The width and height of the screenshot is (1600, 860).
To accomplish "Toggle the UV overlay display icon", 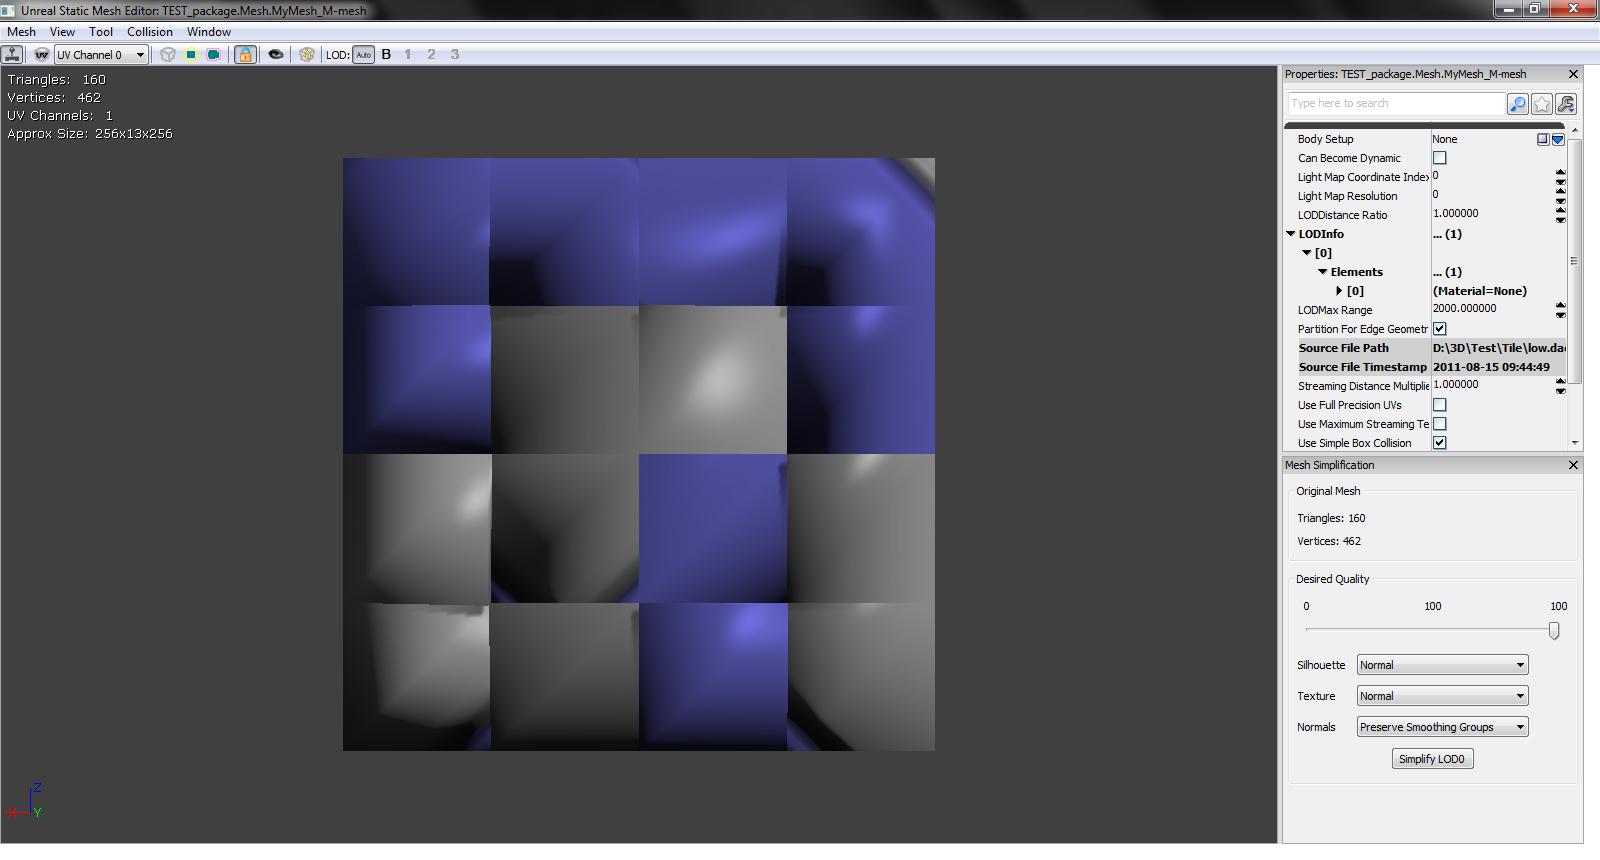I will 41,55.
